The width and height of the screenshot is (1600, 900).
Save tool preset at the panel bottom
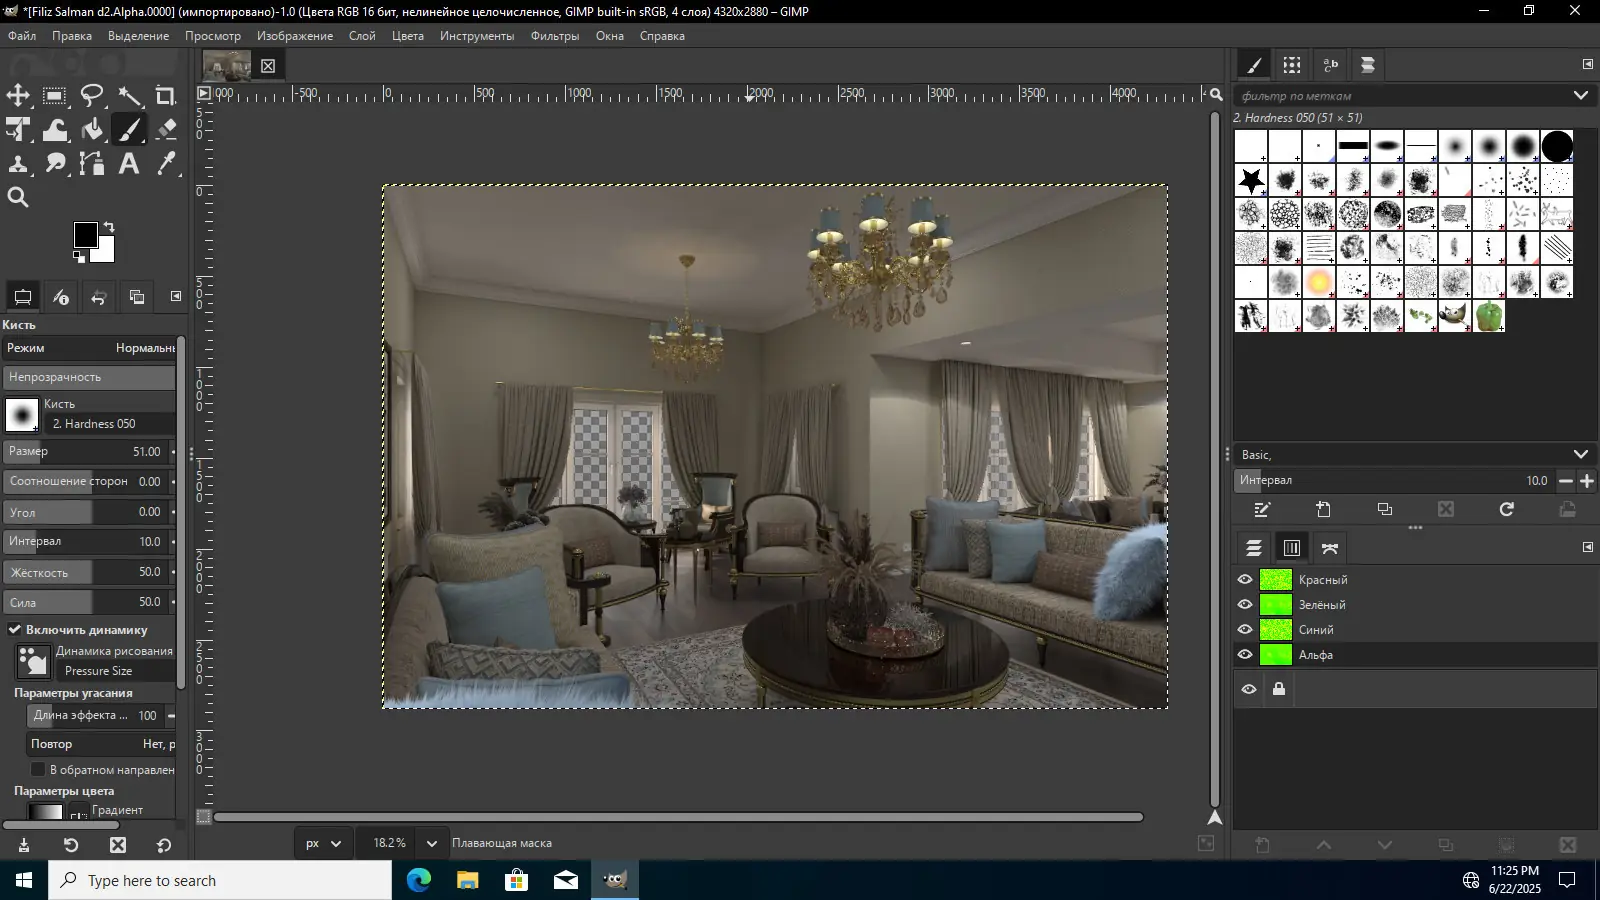click(24, 845)
